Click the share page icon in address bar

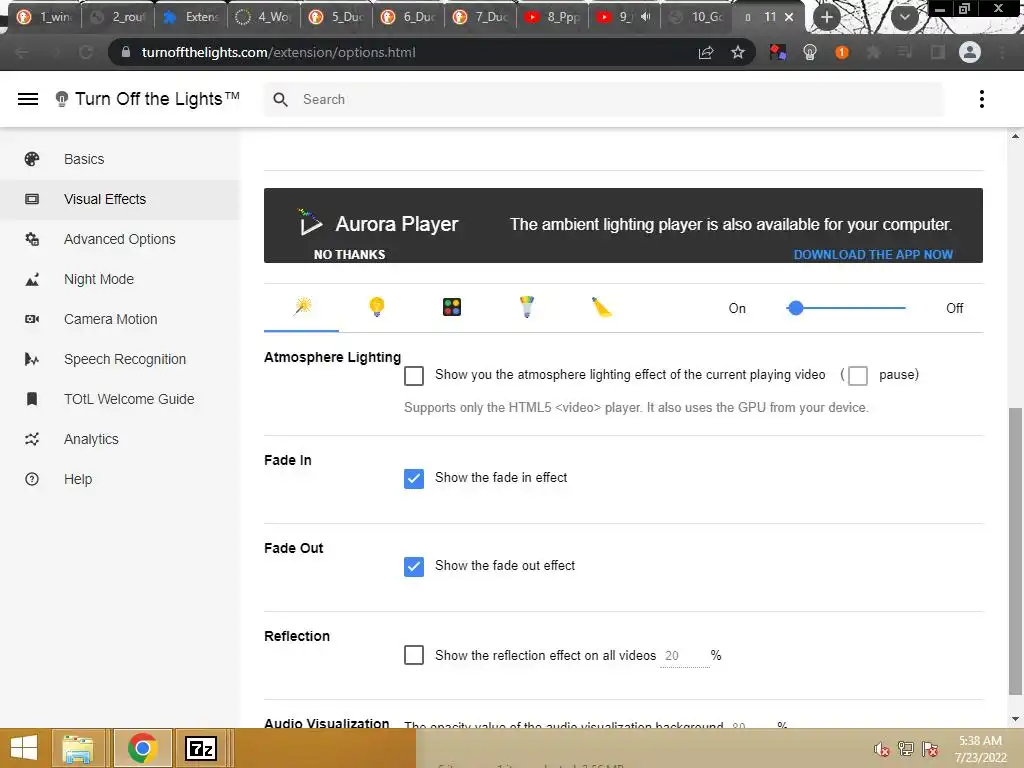(706, 52)
